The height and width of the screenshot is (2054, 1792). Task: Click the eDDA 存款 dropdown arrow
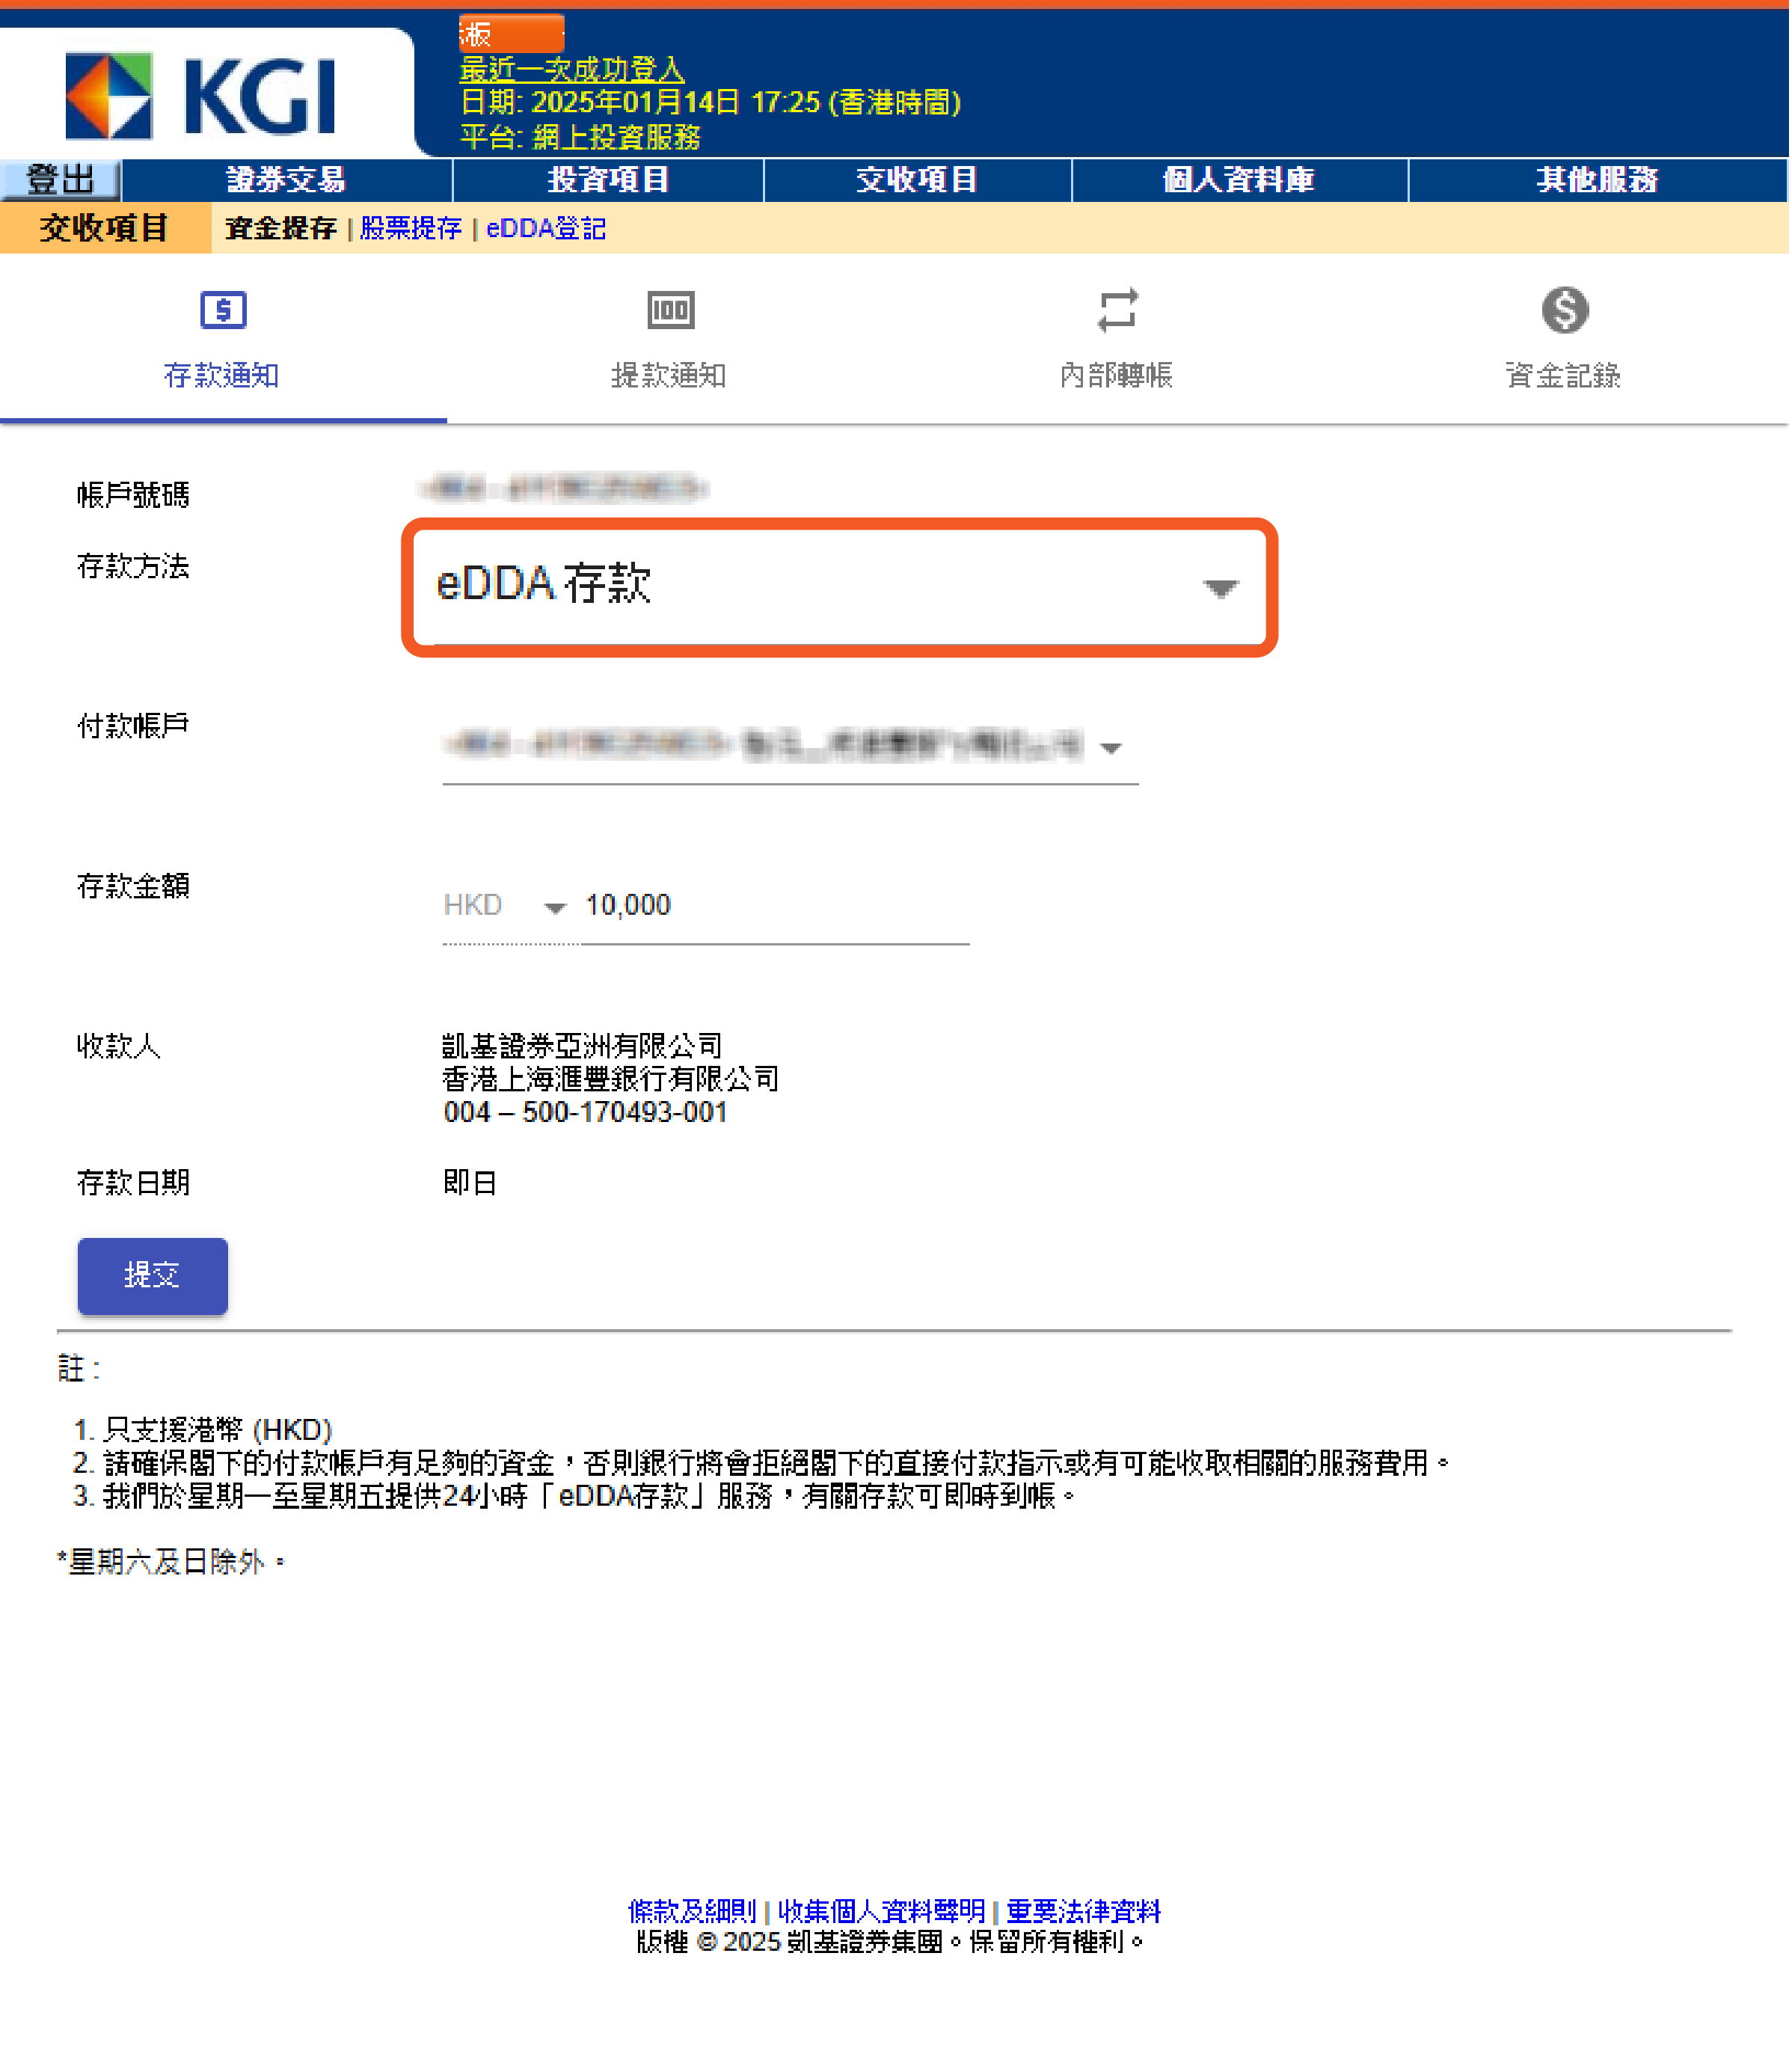[x=1222, y=589]
